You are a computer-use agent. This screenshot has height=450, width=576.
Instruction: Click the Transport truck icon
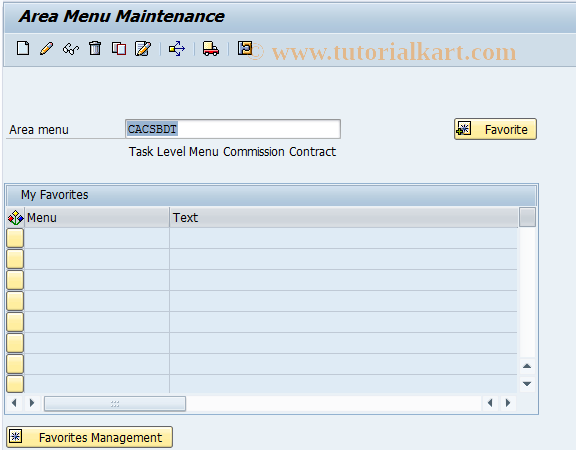click(210, 48)
